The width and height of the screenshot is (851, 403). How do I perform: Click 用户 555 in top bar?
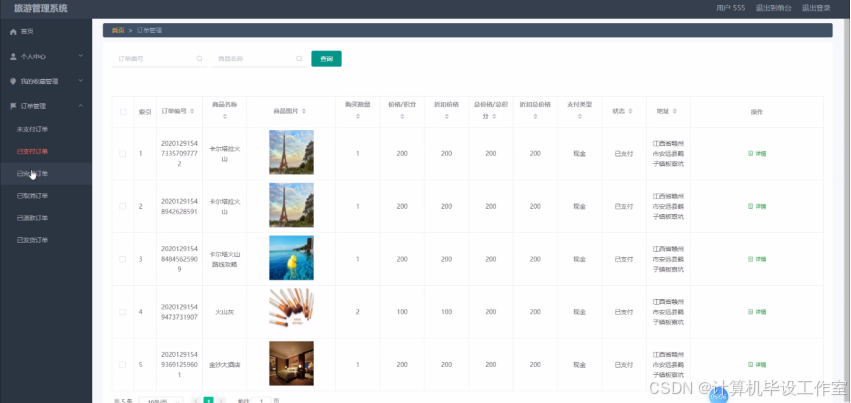[731, 8]
